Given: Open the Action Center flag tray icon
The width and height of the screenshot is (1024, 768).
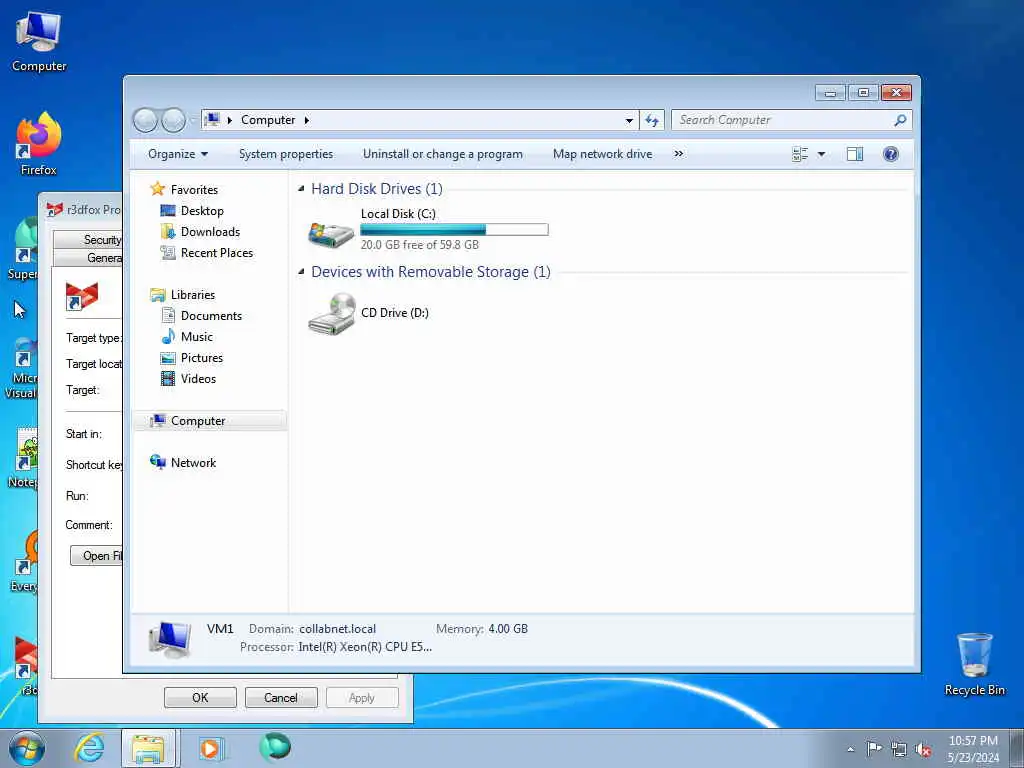Looking at the screenshot, I should tap(874, 749).
